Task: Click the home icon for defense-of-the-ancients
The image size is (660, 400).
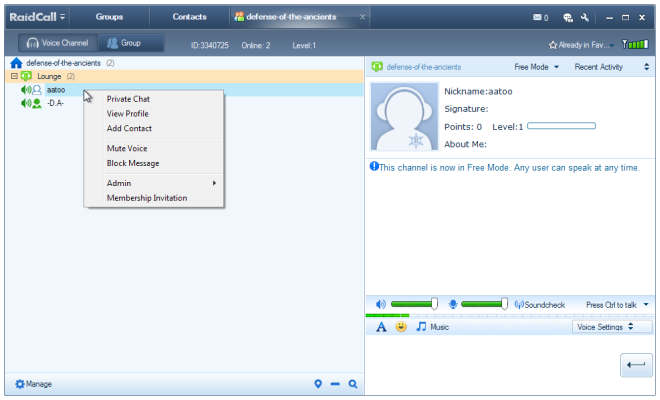Action: point(16,63)
